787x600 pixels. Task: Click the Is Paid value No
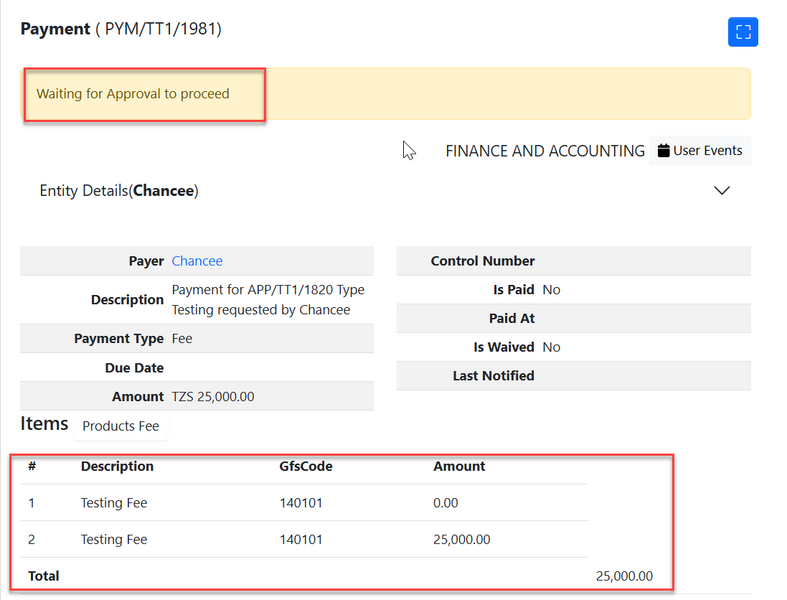(551, 290)
